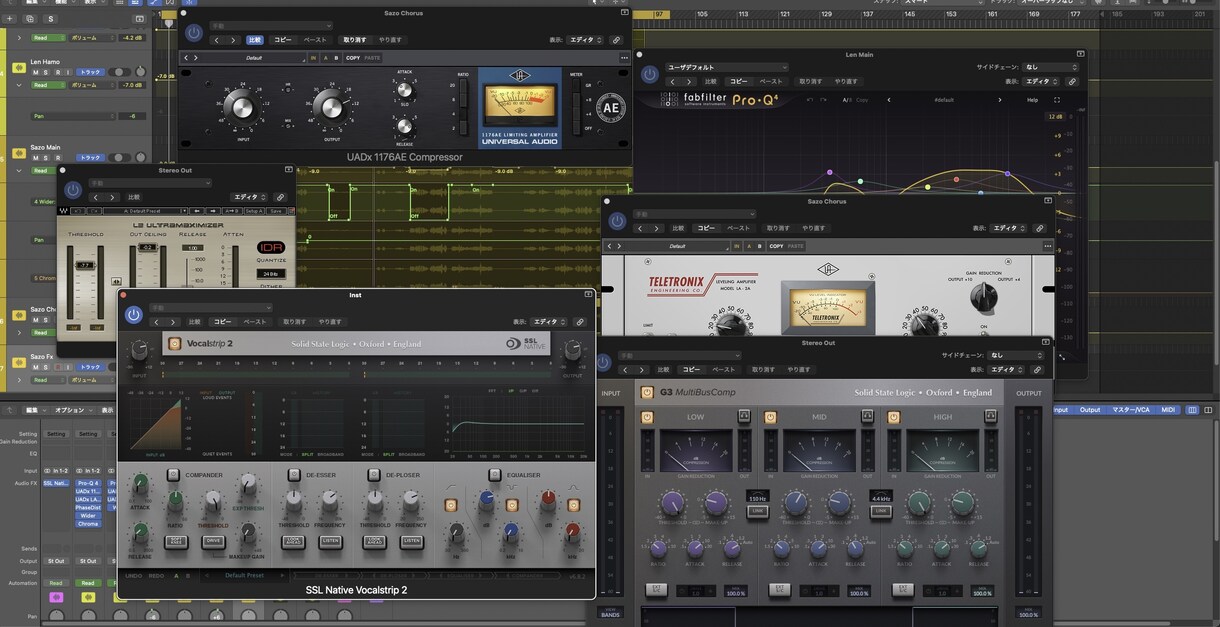Click IDR button in L2 Ultramaximizer

pos(271,247)
